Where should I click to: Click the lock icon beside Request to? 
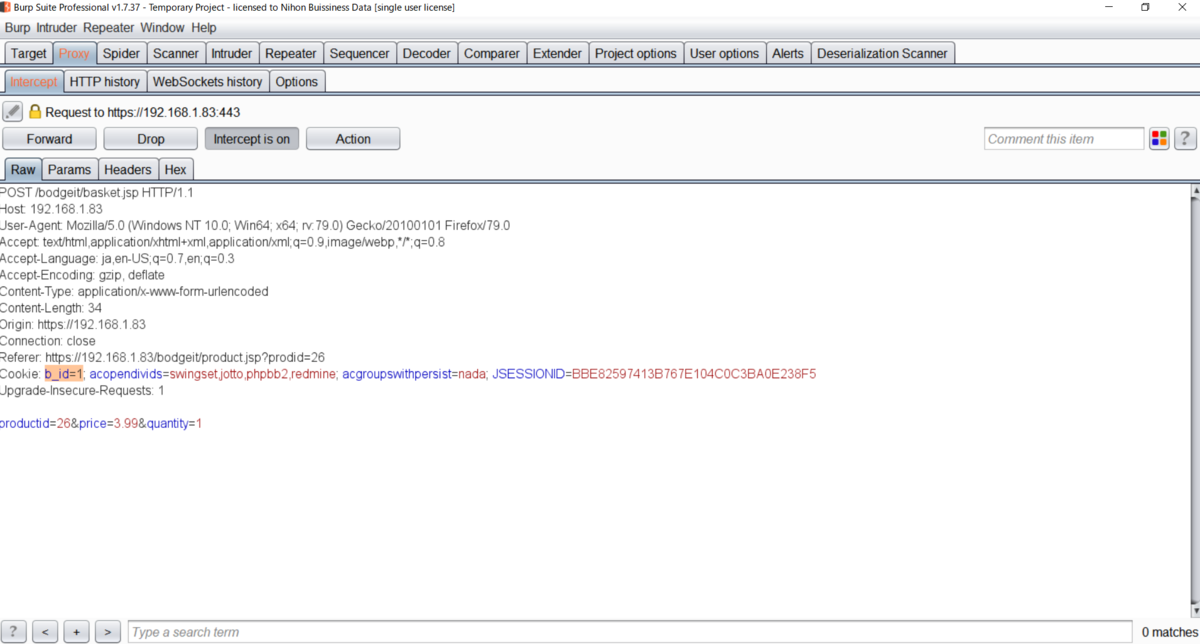pyautogui.click(x=35, y=112)
